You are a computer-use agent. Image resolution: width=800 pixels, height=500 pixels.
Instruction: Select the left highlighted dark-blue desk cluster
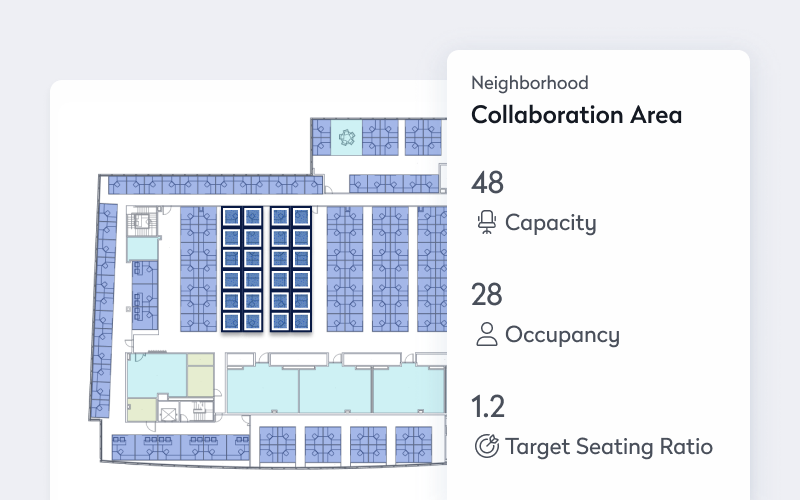coord(242,269)
